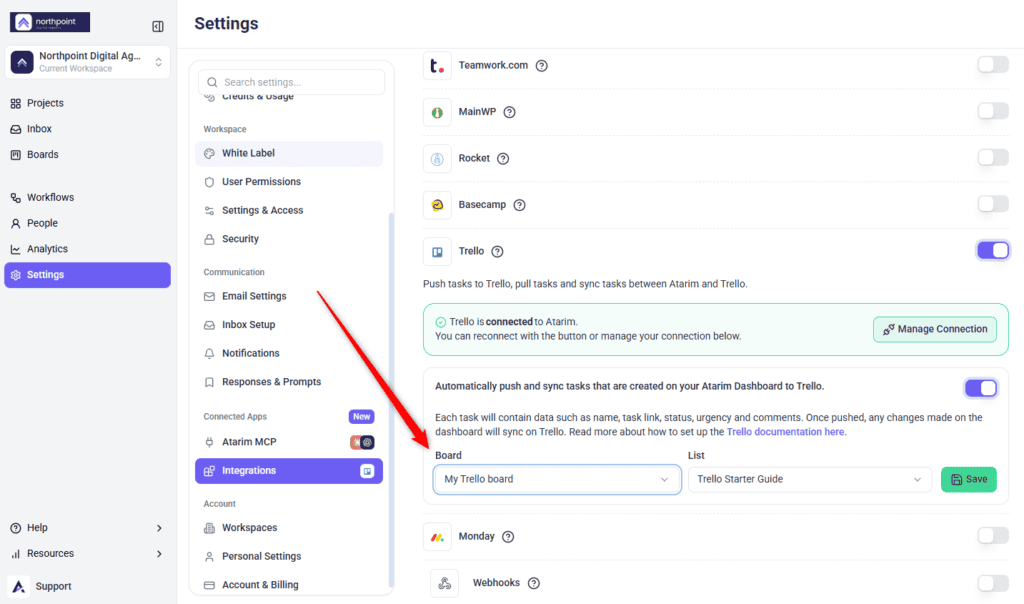Click the settings menu vertical scrollbar
Screen dimensions: 1024x604
pos(391,400)
